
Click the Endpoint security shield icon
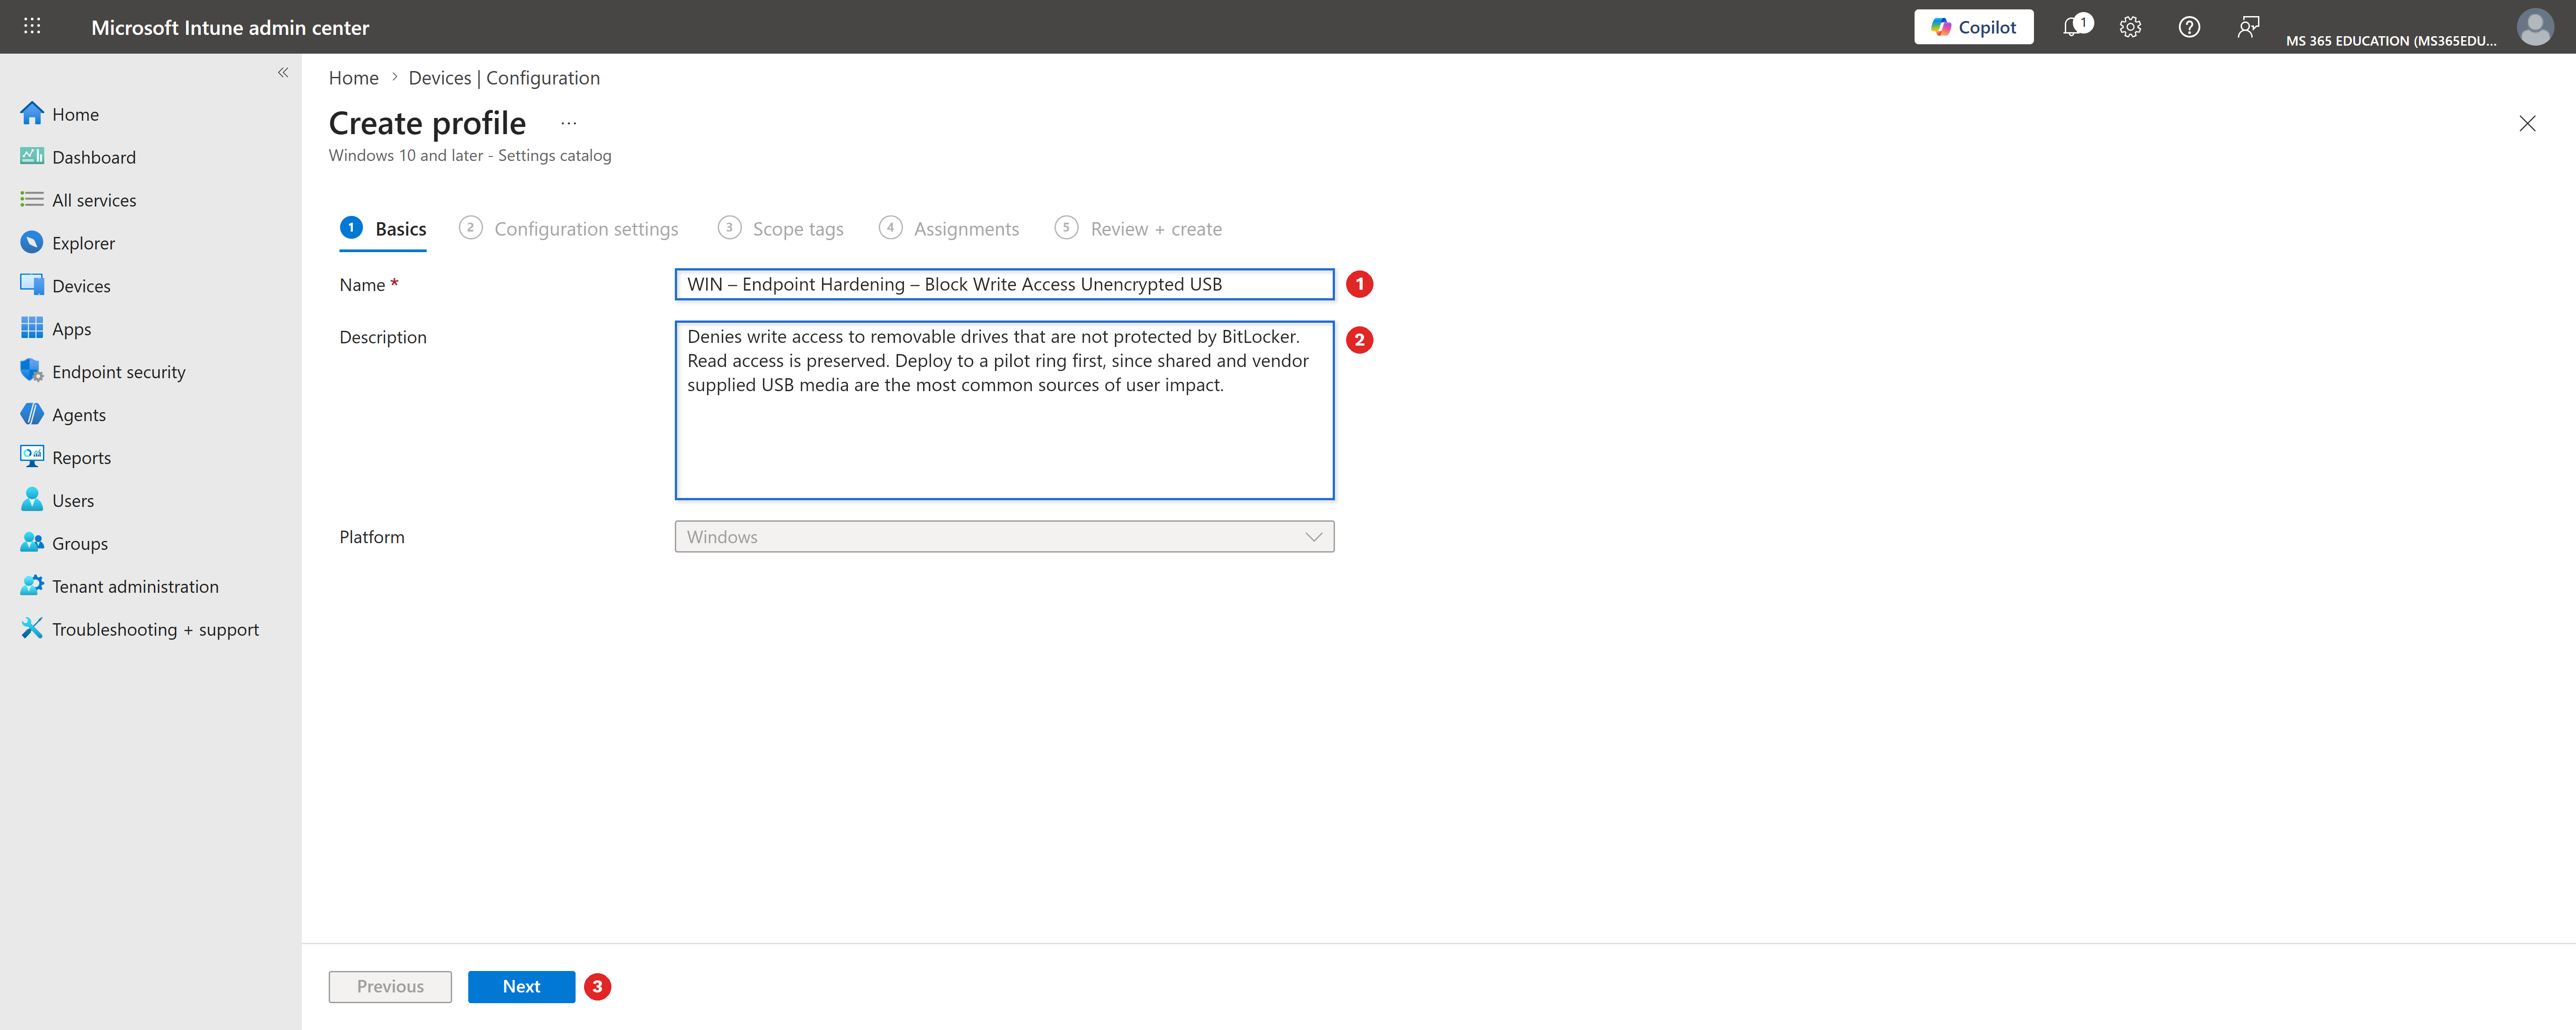32,371
